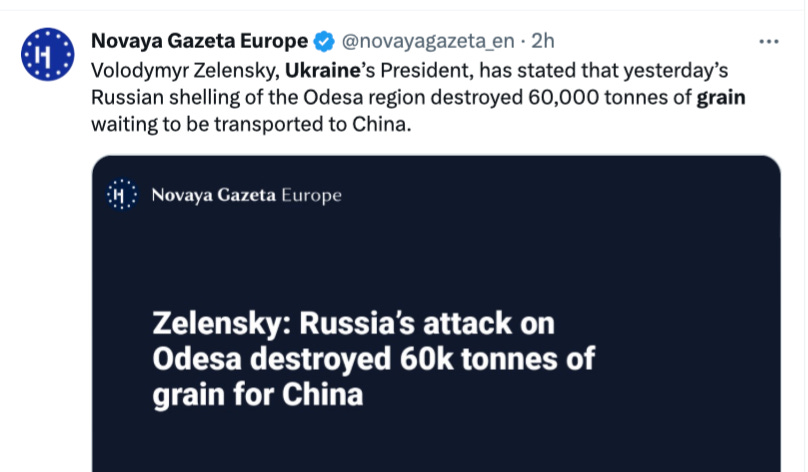
Task: Click the @novayagazeta_en handle
Action: pos(428,42)
